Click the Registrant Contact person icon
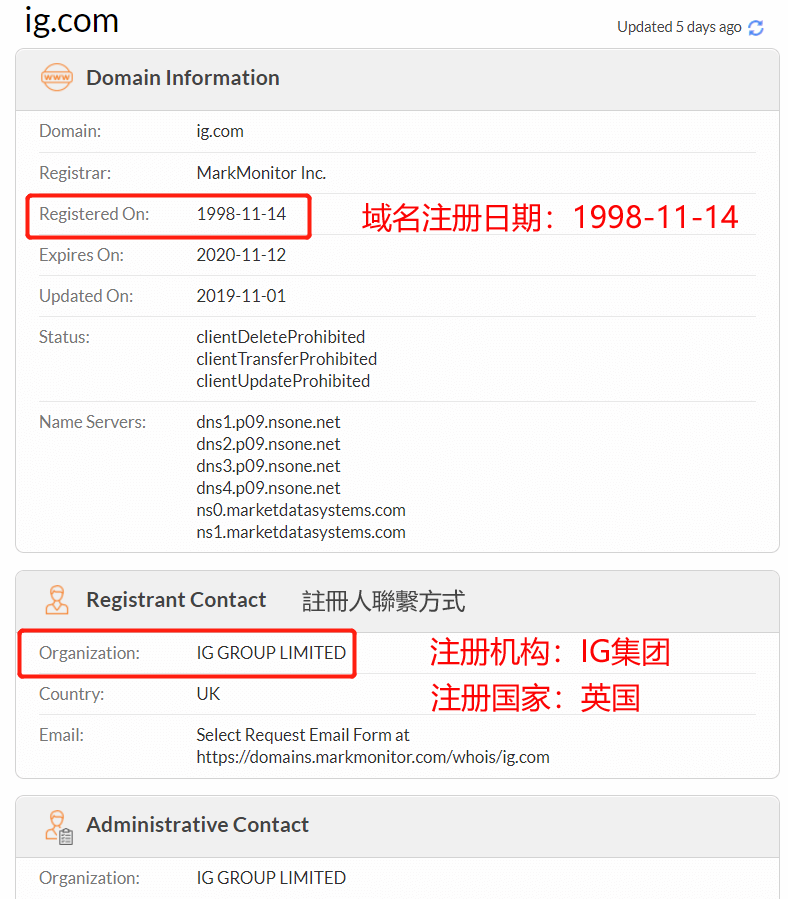 coord(57,600)
